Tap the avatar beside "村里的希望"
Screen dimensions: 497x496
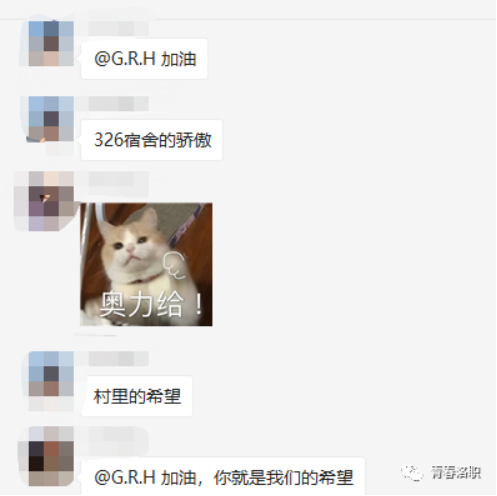point(51,374)
